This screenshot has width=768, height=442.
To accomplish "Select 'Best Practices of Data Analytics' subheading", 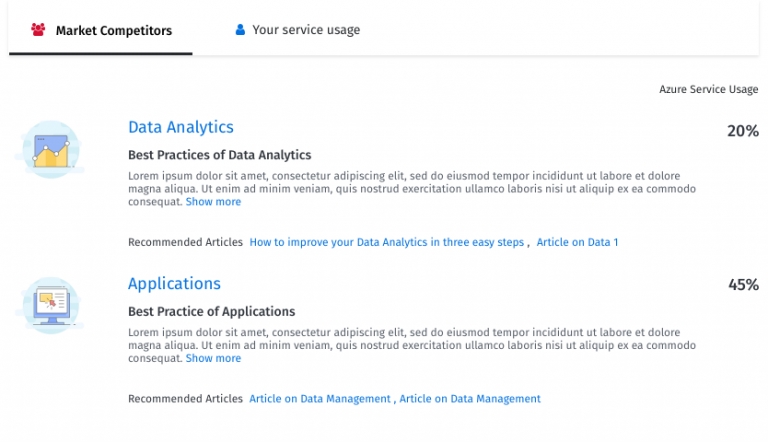I will 220,155.
